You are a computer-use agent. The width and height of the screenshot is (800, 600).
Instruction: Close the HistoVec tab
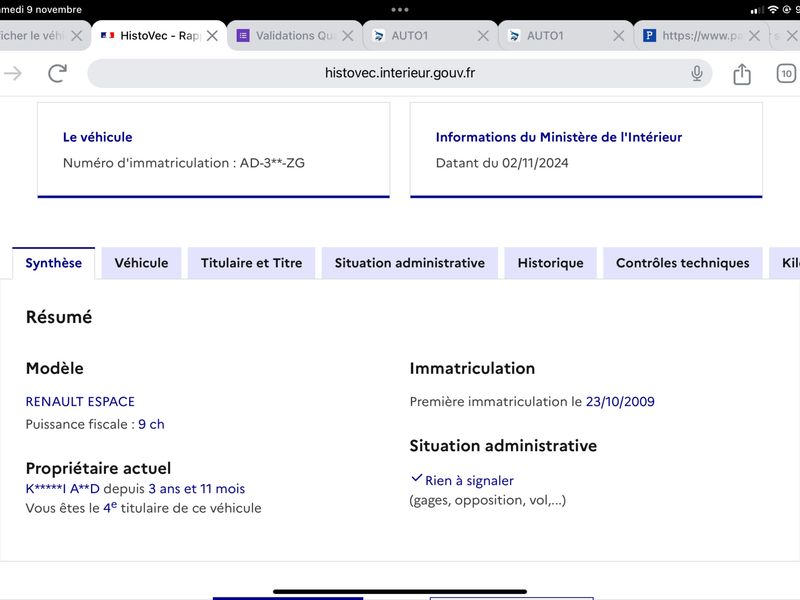[x=213, y=36]
